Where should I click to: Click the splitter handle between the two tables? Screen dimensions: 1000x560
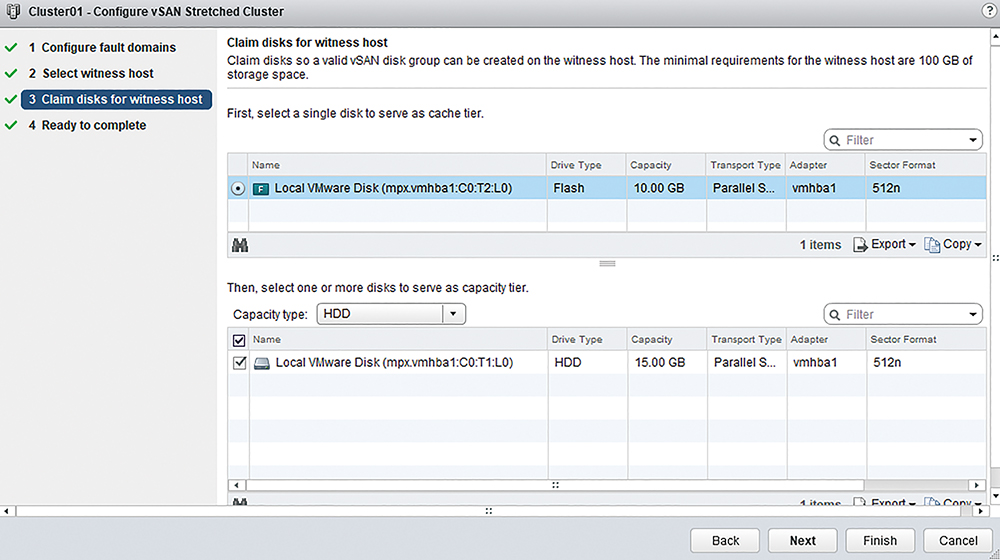click(x=607, y=263)
